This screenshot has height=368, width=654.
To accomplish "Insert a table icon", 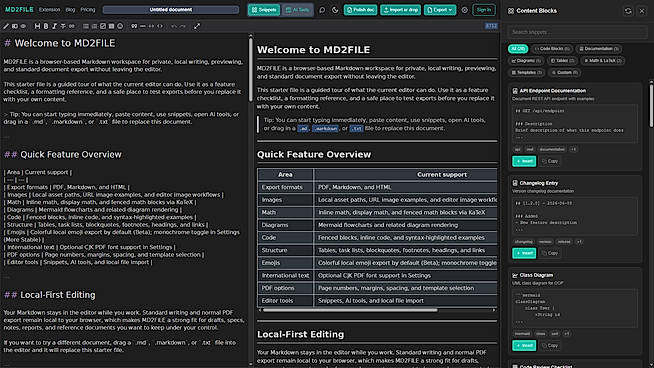I will (111, 26).
